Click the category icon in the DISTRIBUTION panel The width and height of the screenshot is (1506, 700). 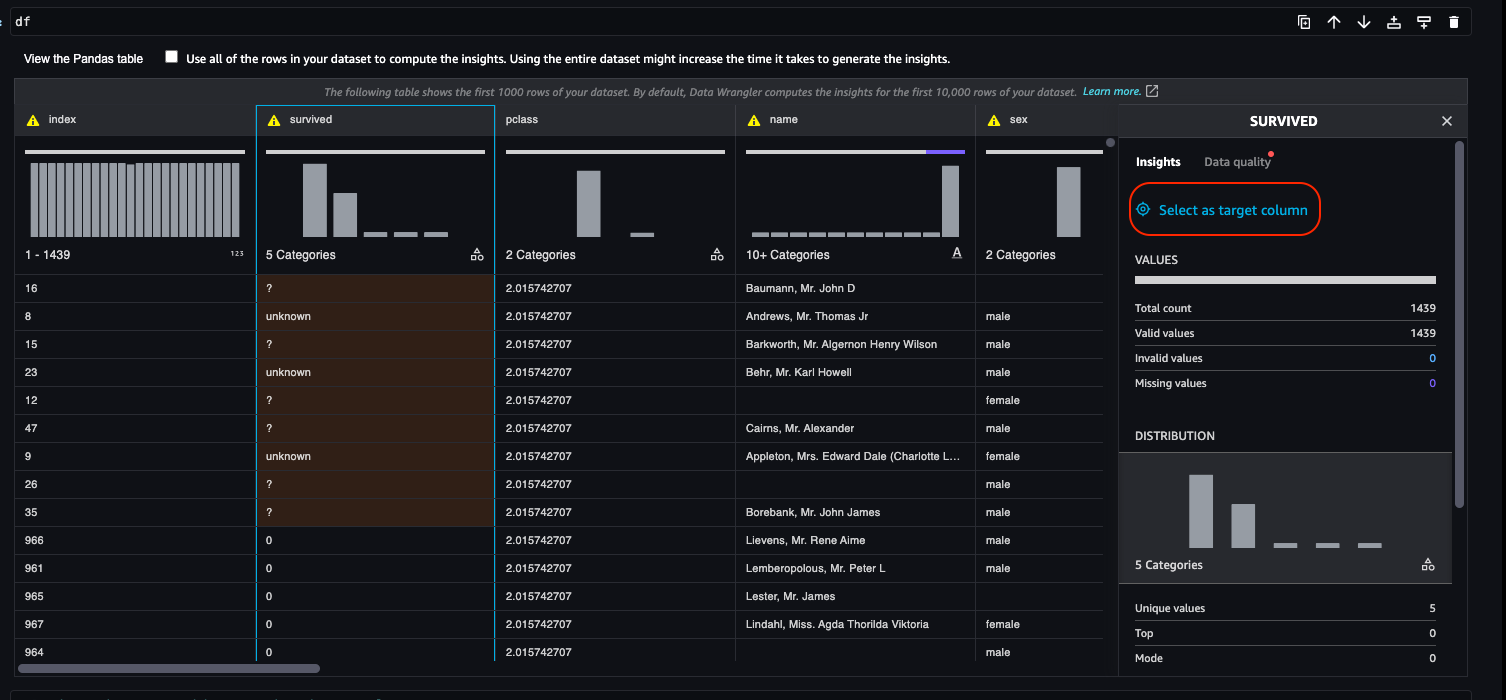click(1428, 564)
